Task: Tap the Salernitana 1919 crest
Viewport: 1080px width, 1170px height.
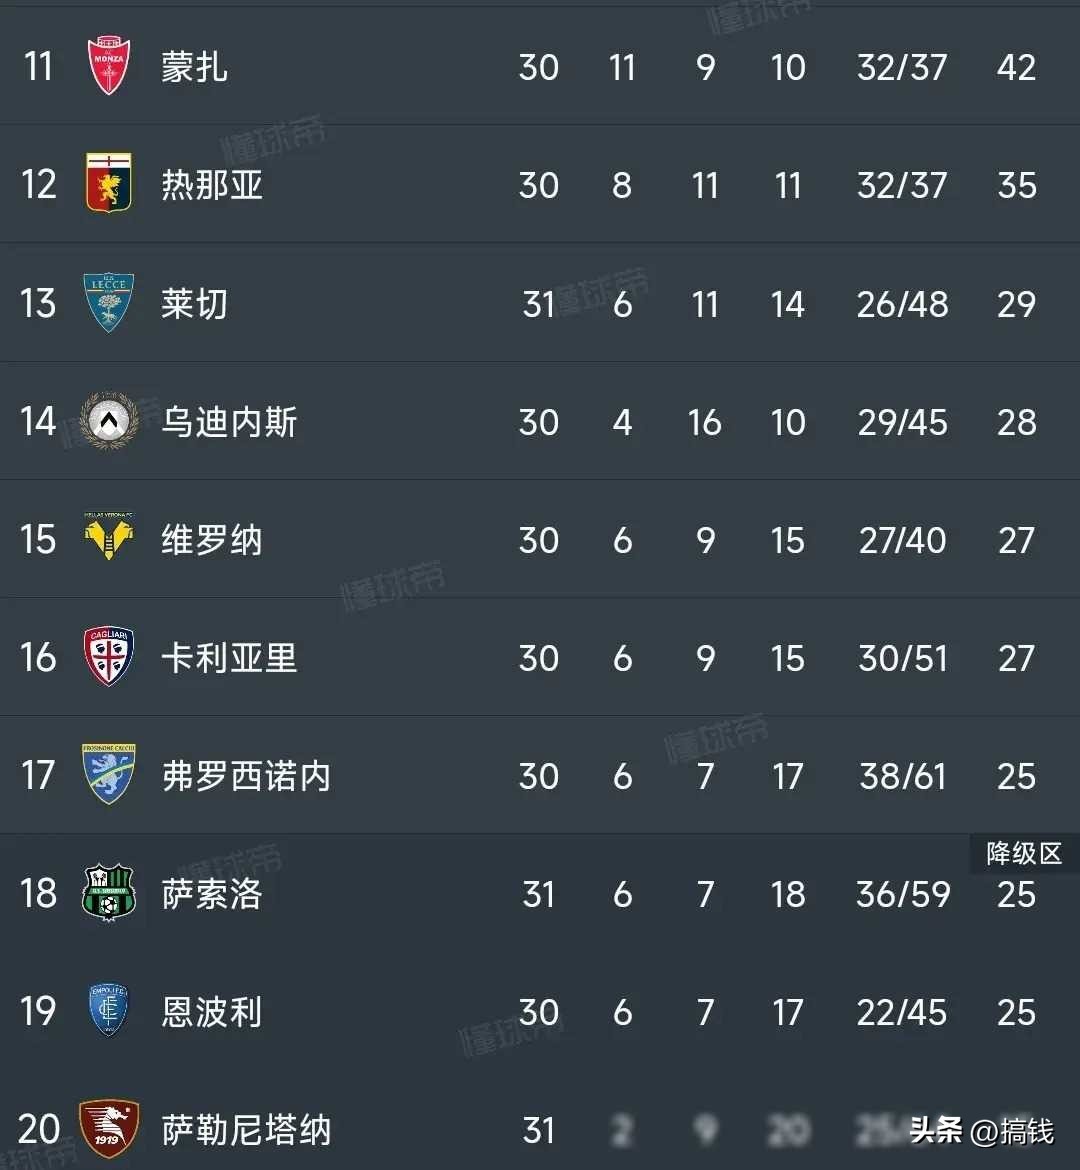Action: tap(109, 1129)
